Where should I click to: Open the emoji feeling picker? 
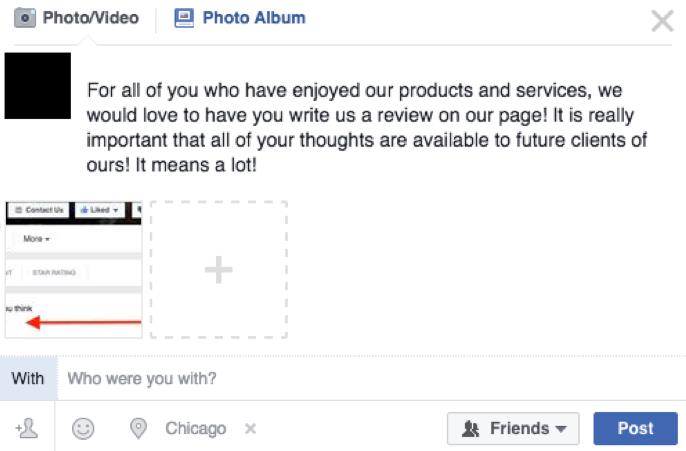point(83,429)
